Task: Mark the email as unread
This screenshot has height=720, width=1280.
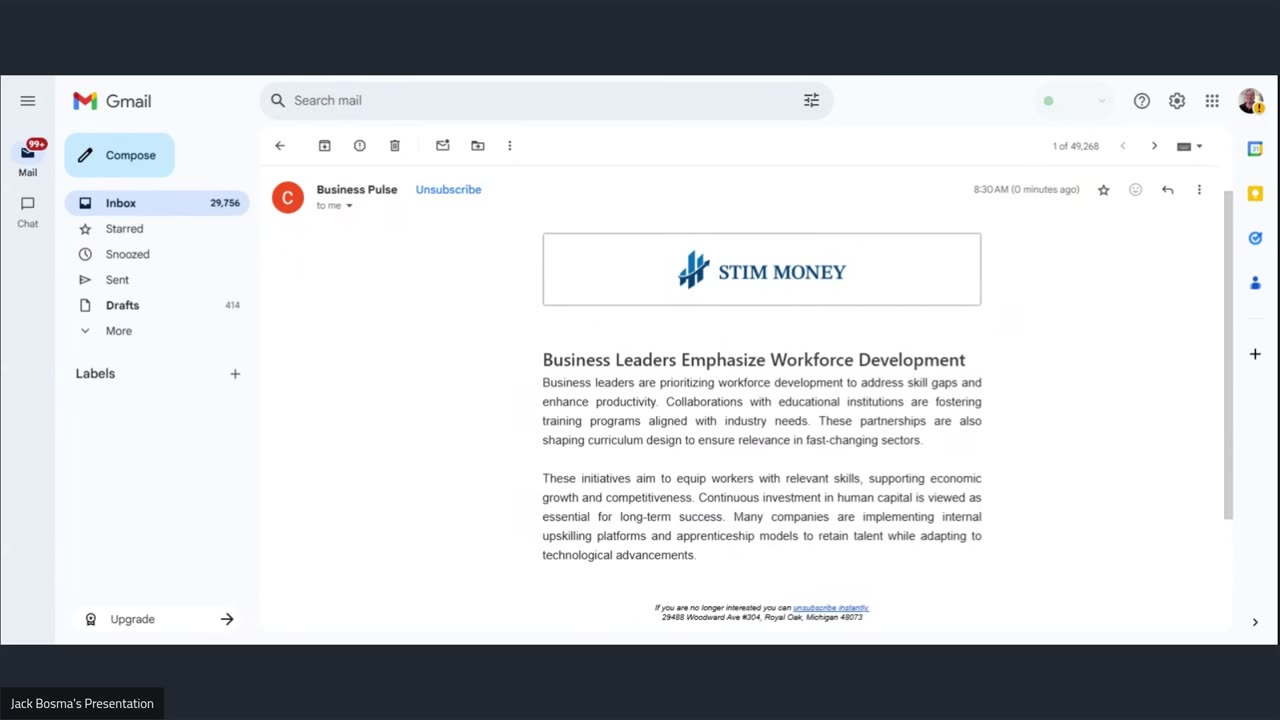Action: click(x=443, y=146)
